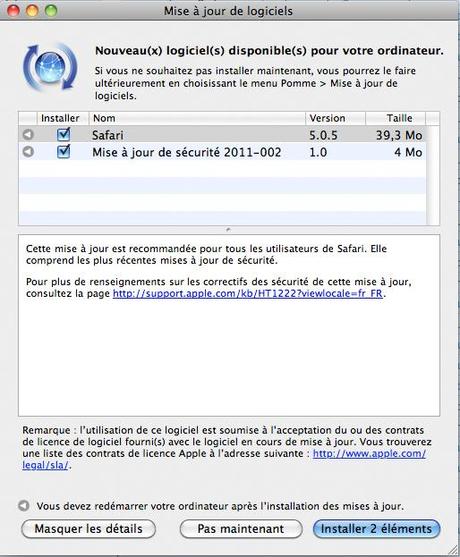Uncheck Mise à jour de sécurité 2011-002 checkbox
The height and width of the screenshot is (557, 460).
click(64, 152)
